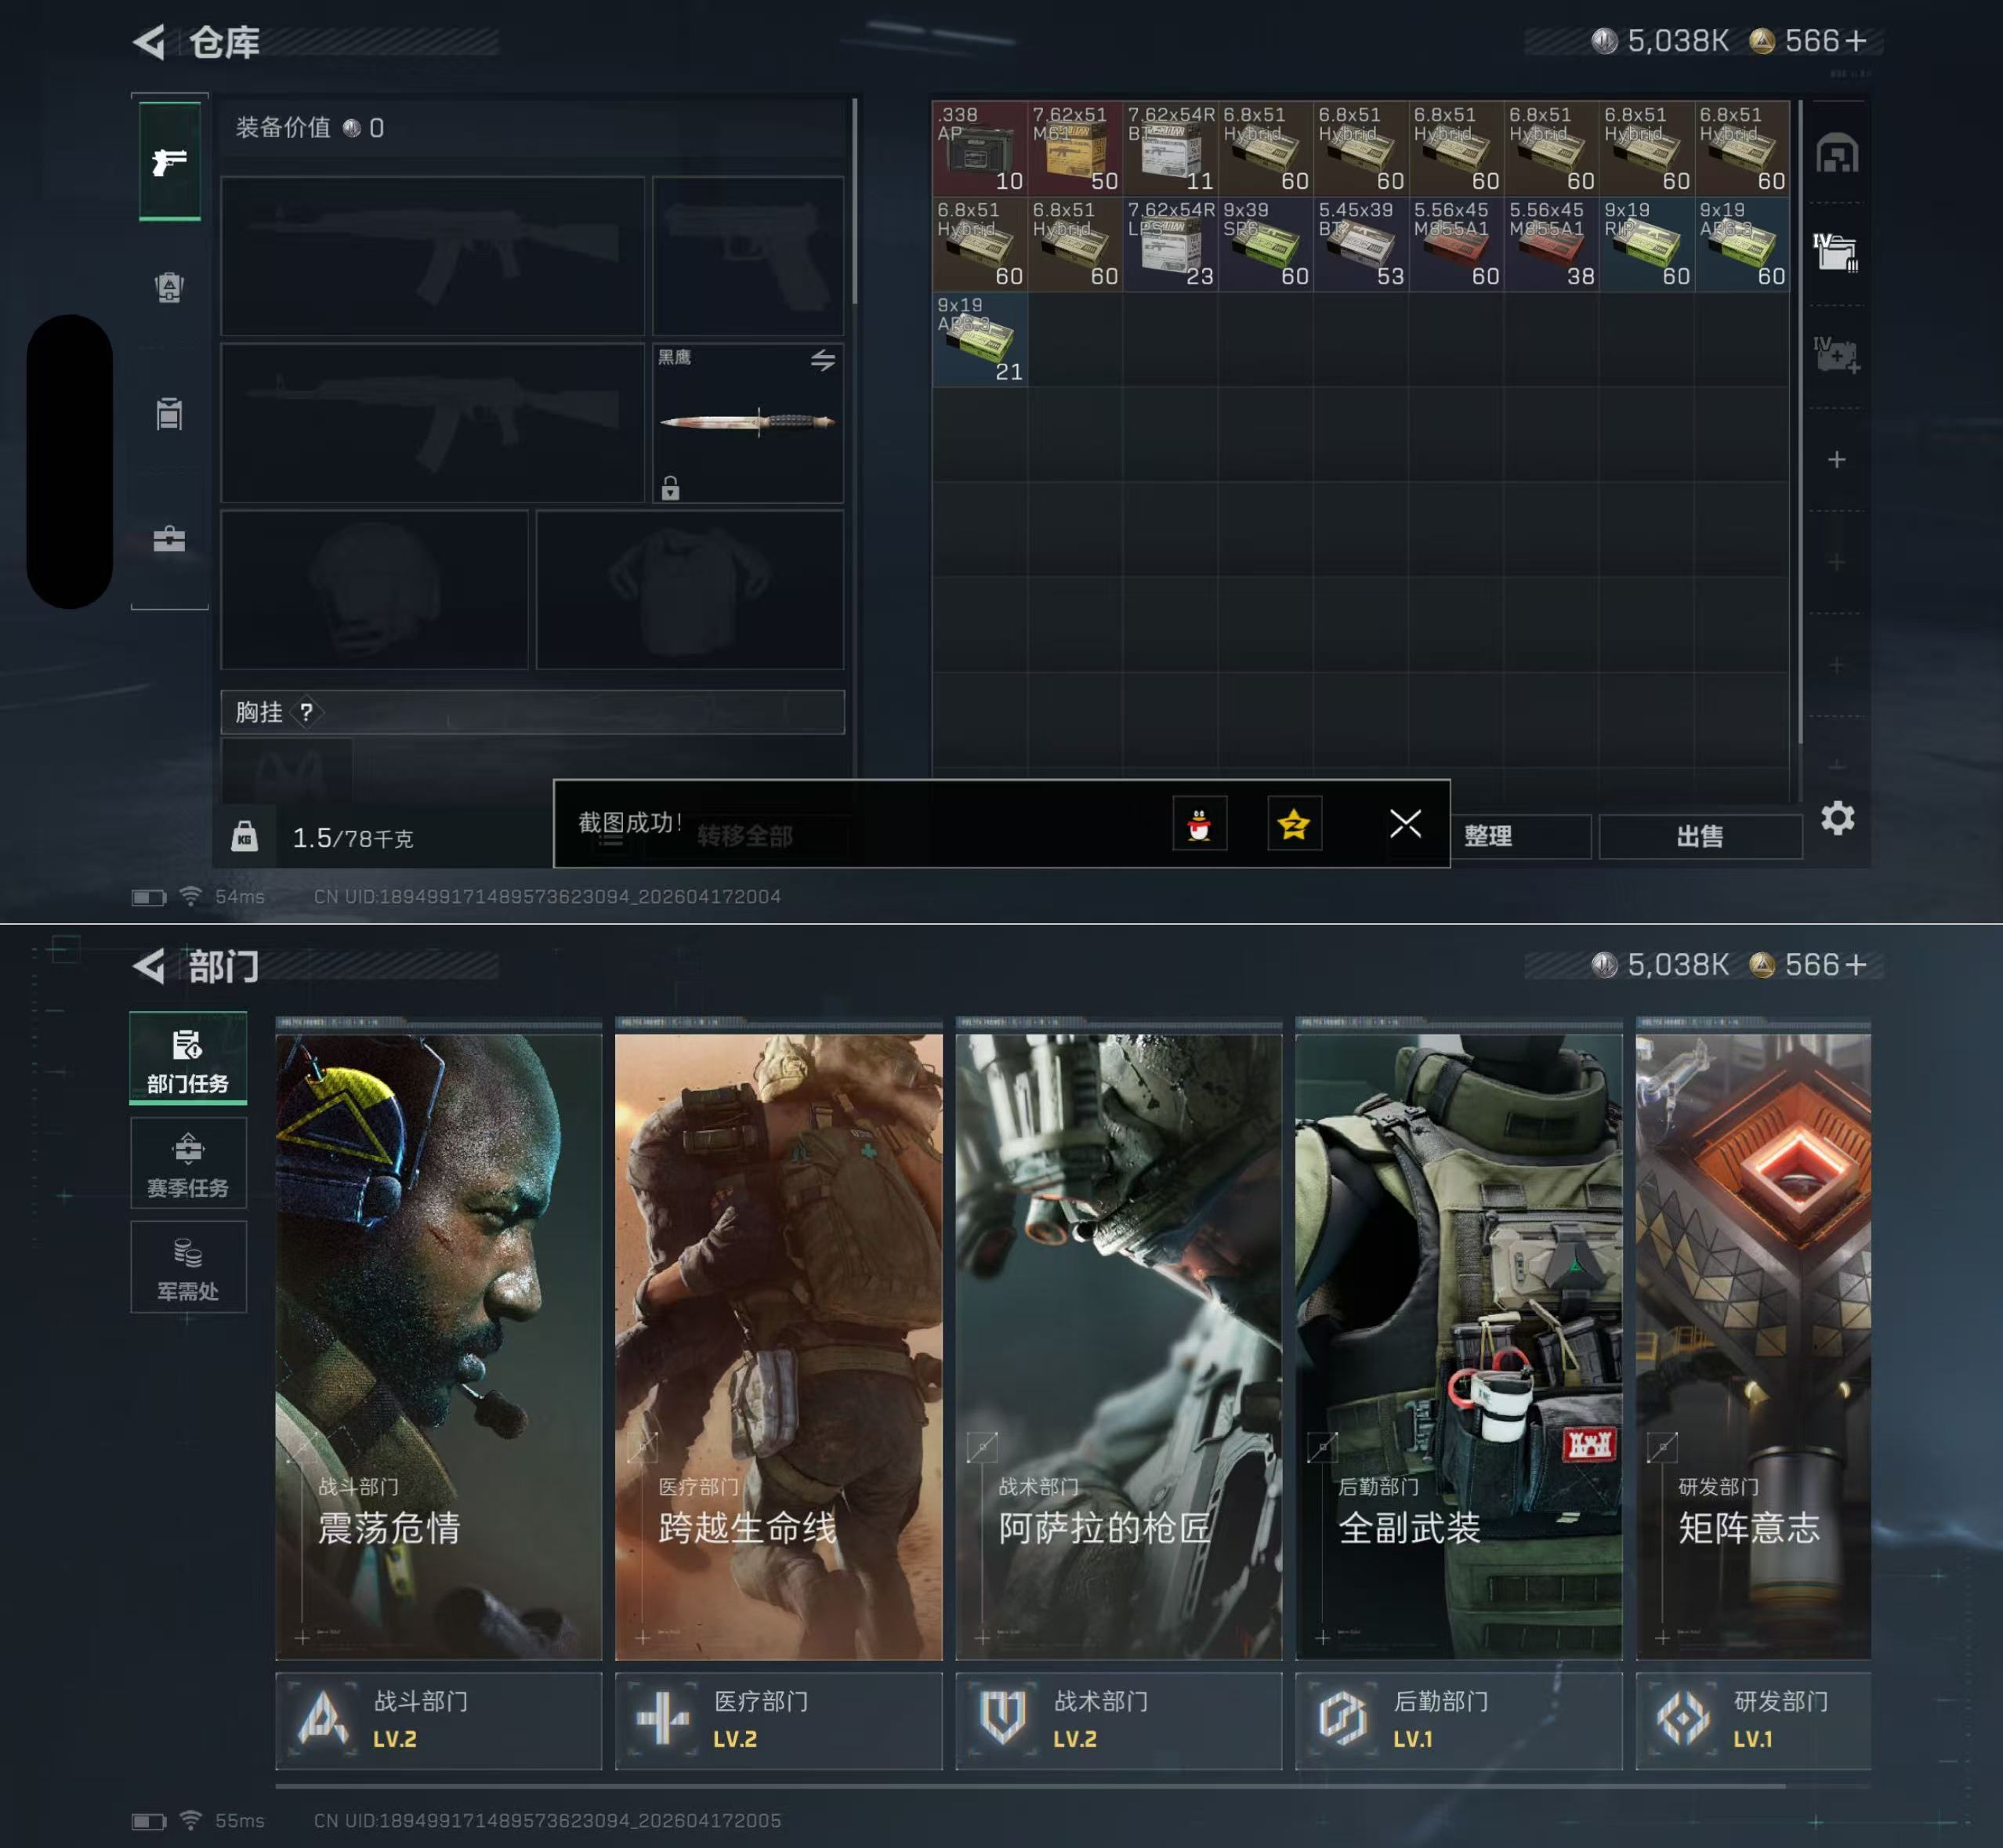2003x1848 pixels.
Task: Open the briefcase safe box tab
Action: (169, 539)
